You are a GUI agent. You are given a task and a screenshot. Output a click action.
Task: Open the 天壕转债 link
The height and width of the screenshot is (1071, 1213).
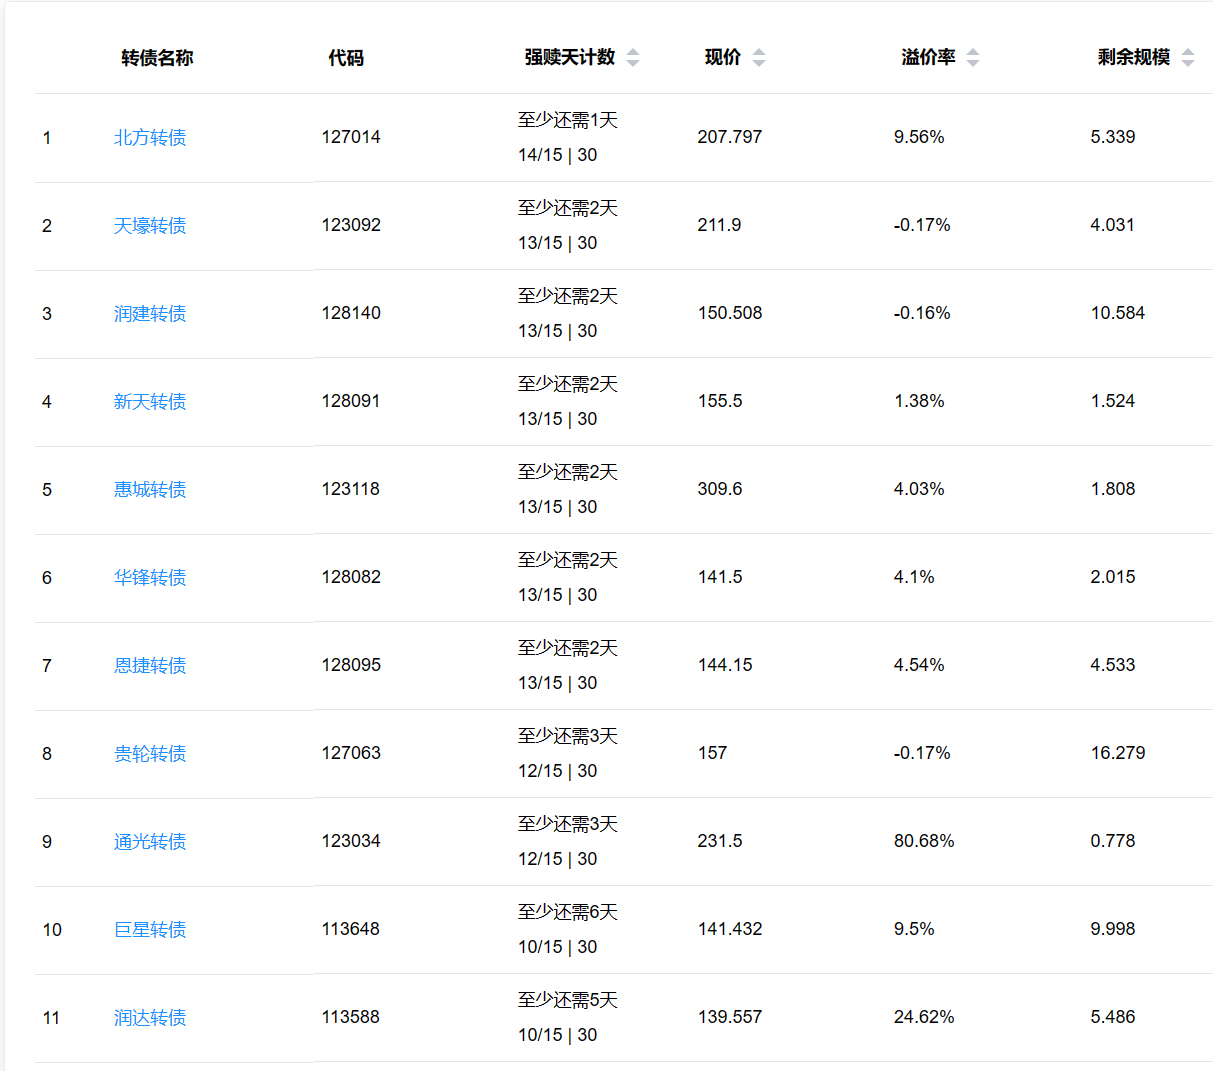(150, 226)
